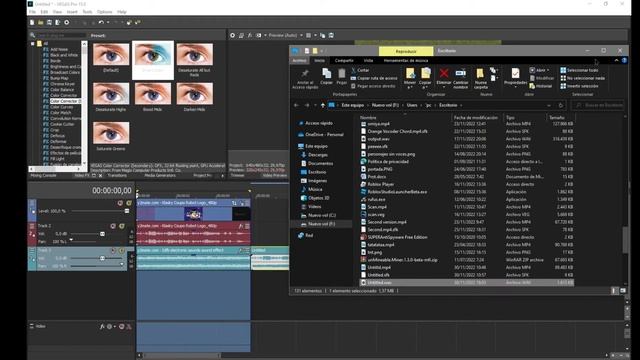The height and width of the screenshot is (360, 640).
Task: Click the Track 2 volume slider handle
Action: 102,234
